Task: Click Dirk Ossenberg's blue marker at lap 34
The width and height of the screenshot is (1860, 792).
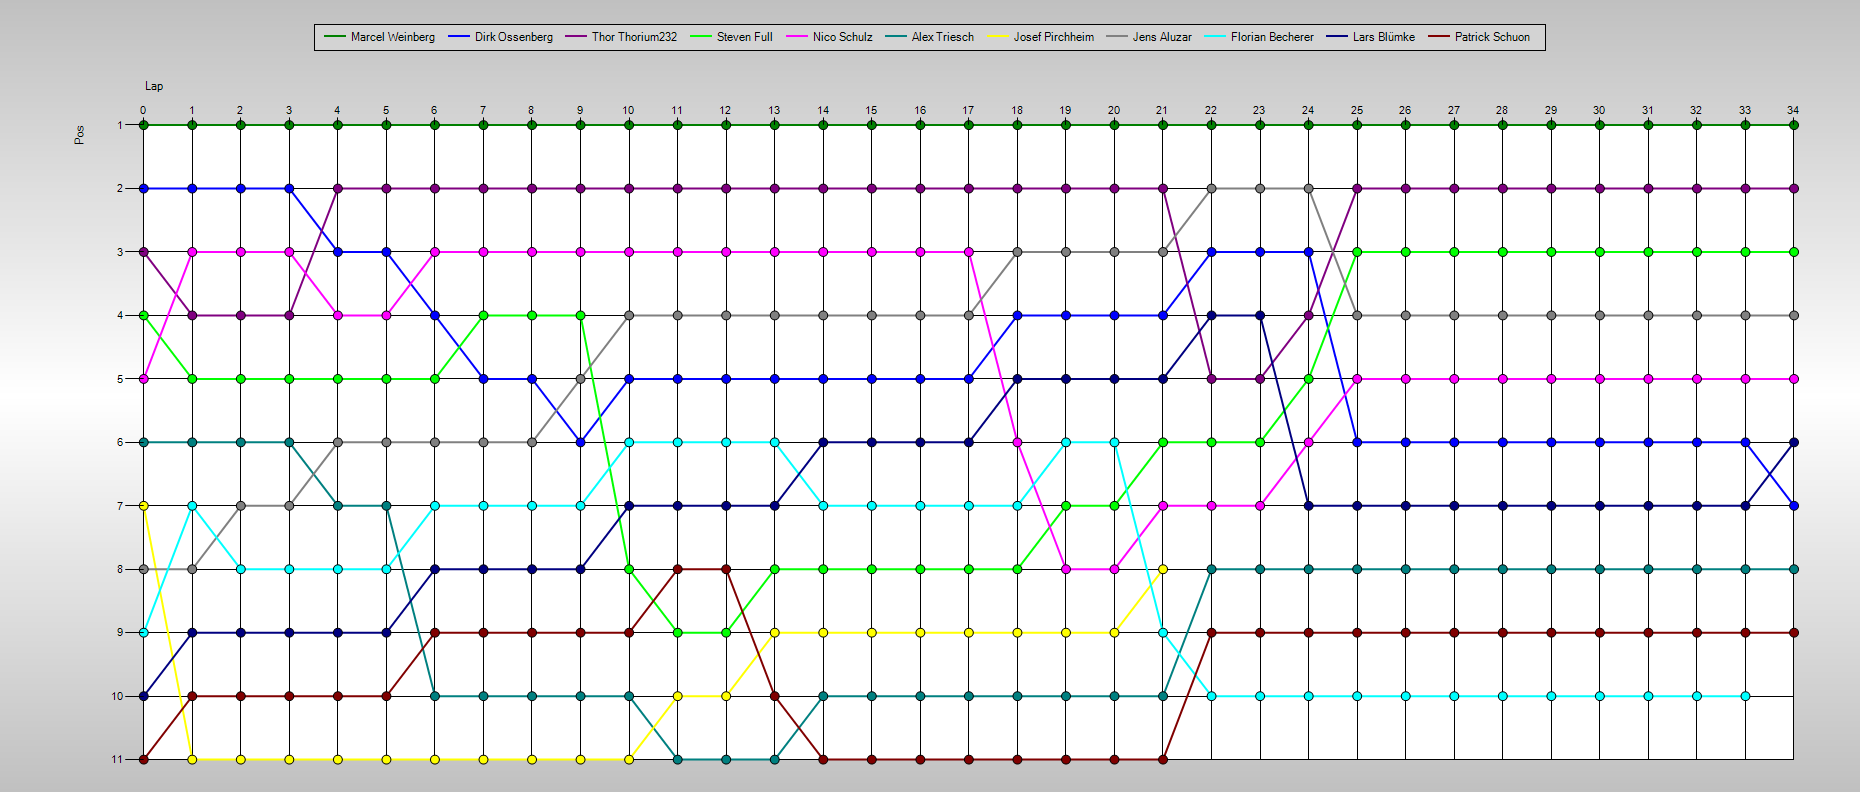Action: (x=1793, y=506)
